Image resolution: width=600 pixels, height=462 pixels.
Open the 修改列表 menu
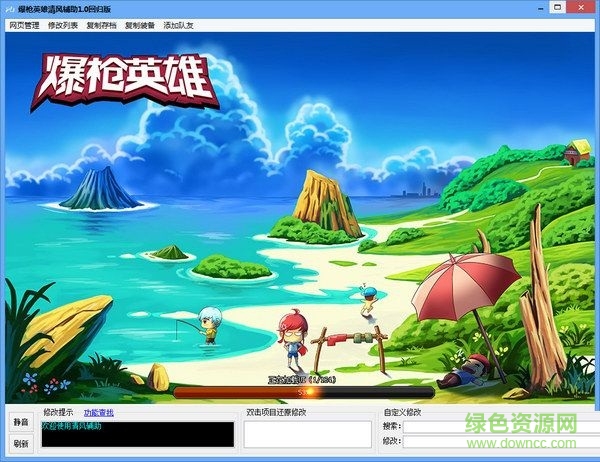65,24
